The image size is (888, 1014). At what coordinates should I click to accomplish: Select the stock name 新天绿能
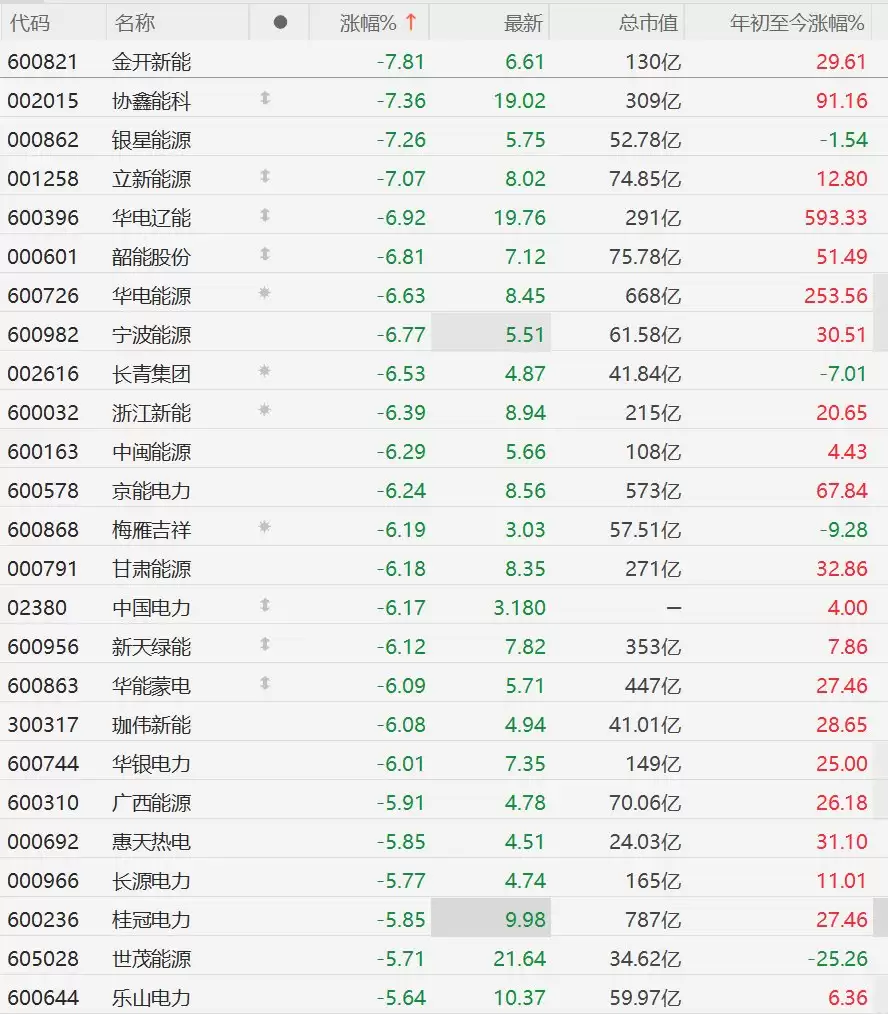(151, 647)
